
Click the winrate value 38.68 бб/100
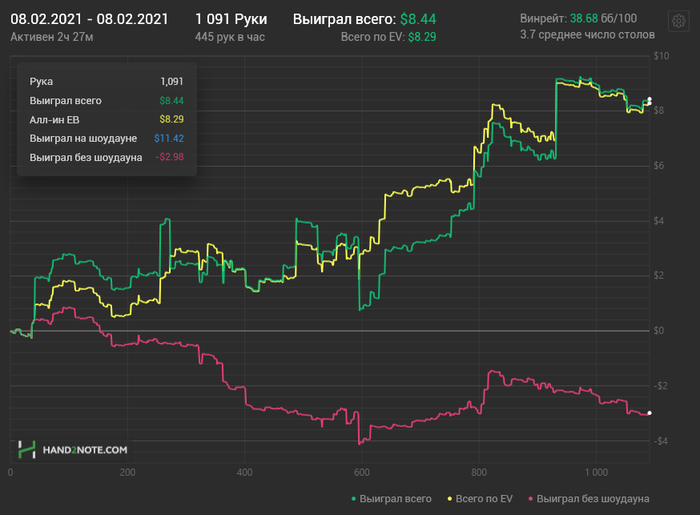(603, 18)
